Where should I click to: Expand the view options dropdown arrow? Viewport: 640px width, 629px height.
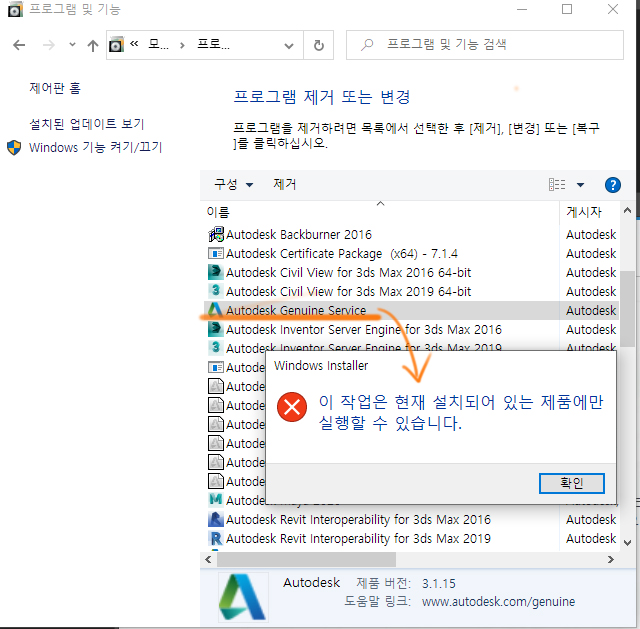(x=580, y=185)
